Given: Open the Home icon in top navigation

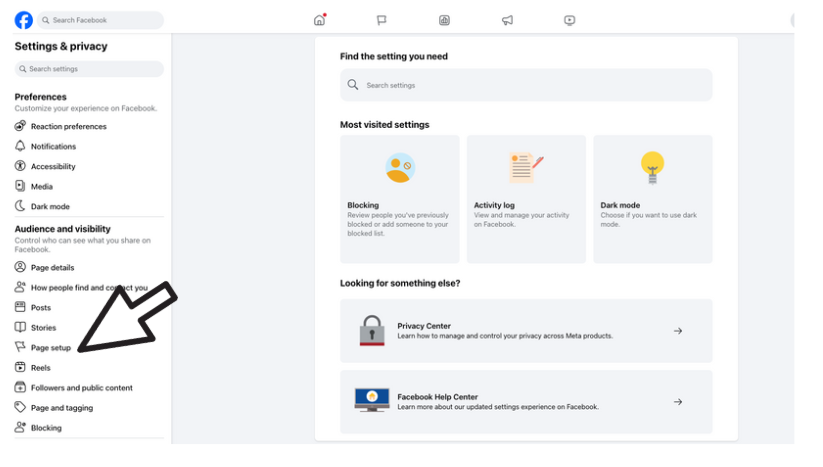Looking at the screenshot, I should coord(320,20).
